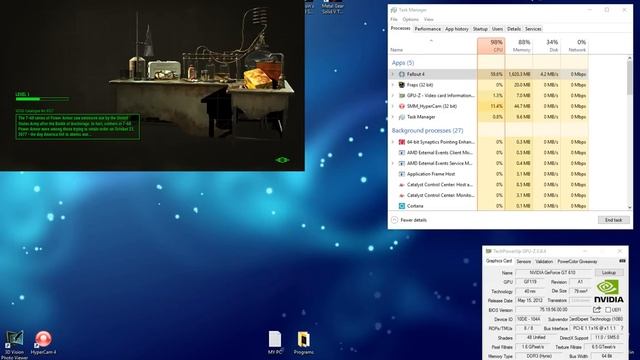The width and height of the screenshot is (640, 360).
Task: Click the Fraps (32 bit) process icon
Action: tap(402, 85)
